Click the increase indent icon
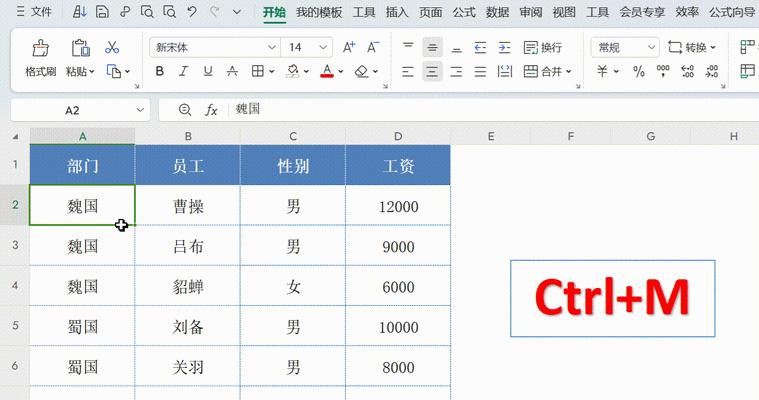Image resolution: width=759 pixels, height=400 pixels. coord(504,47)
